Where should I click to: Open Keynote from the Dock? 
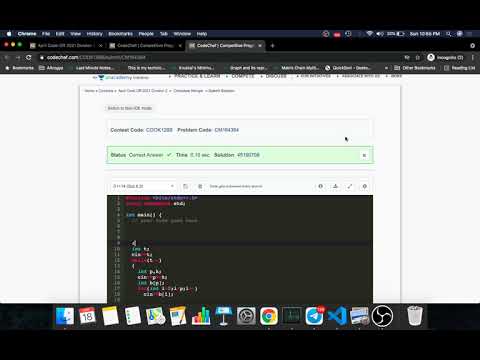click(x=223, y=316)
